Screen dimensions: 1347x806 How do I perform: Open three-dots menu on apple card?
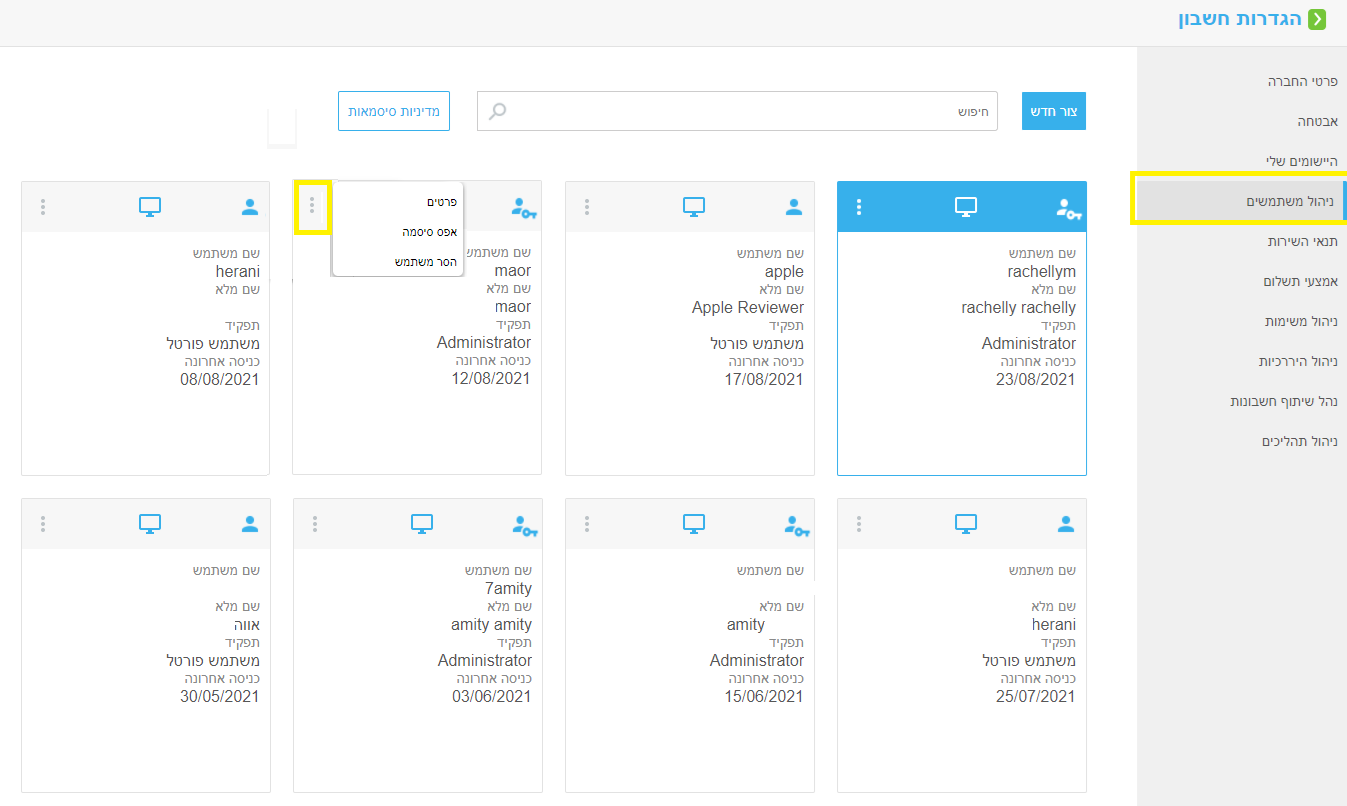tap(587, 207)
